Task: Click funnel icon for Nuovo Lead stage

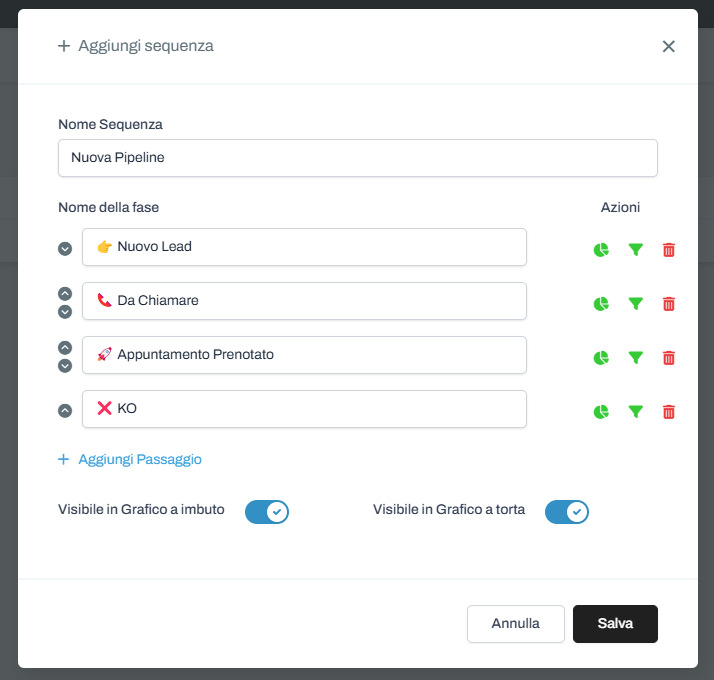Action: tap(635, 250)
